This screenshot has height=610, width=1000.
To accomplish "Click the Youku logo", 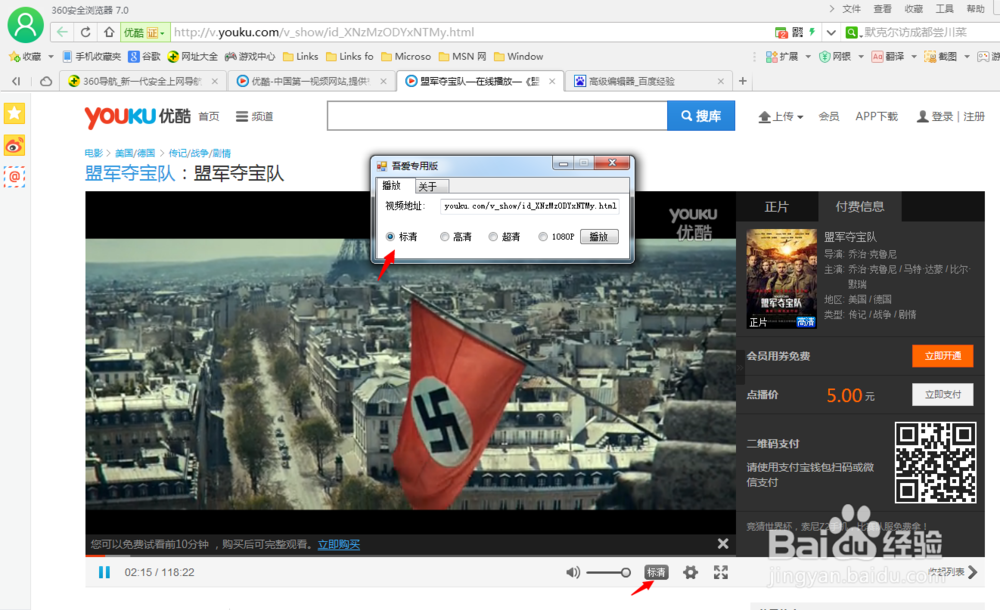I will (x=137, y=116).
